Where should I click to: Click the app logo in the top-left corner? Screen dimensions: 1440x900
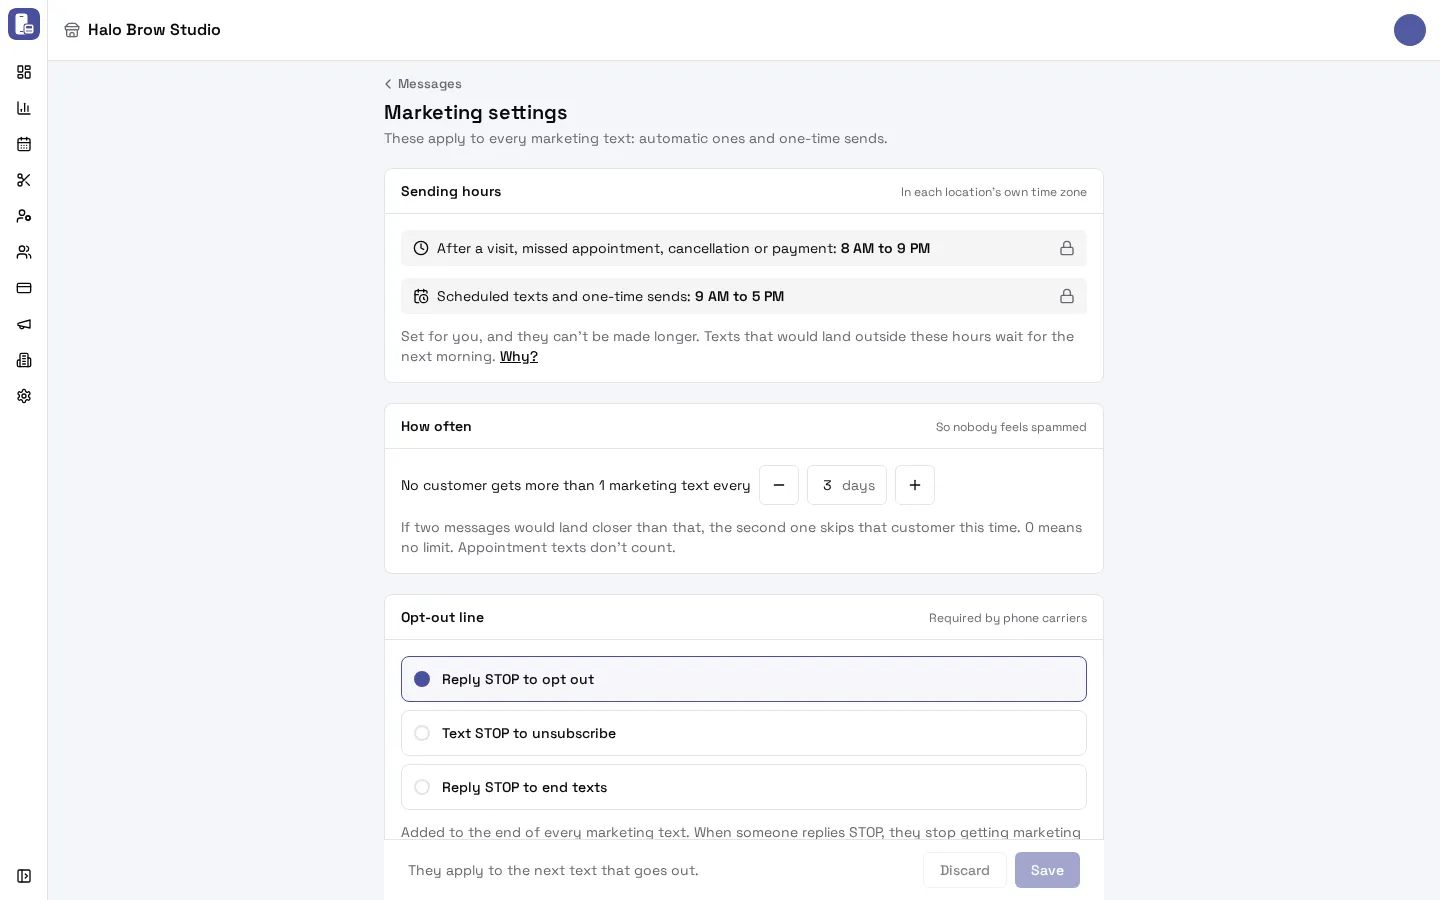[x=24, y=24]
